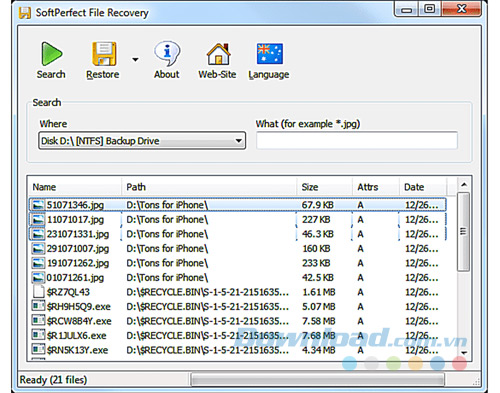The image size is (500, 393).
Task: Click the Restore floppy disk icon
Action: pos(104,54)
